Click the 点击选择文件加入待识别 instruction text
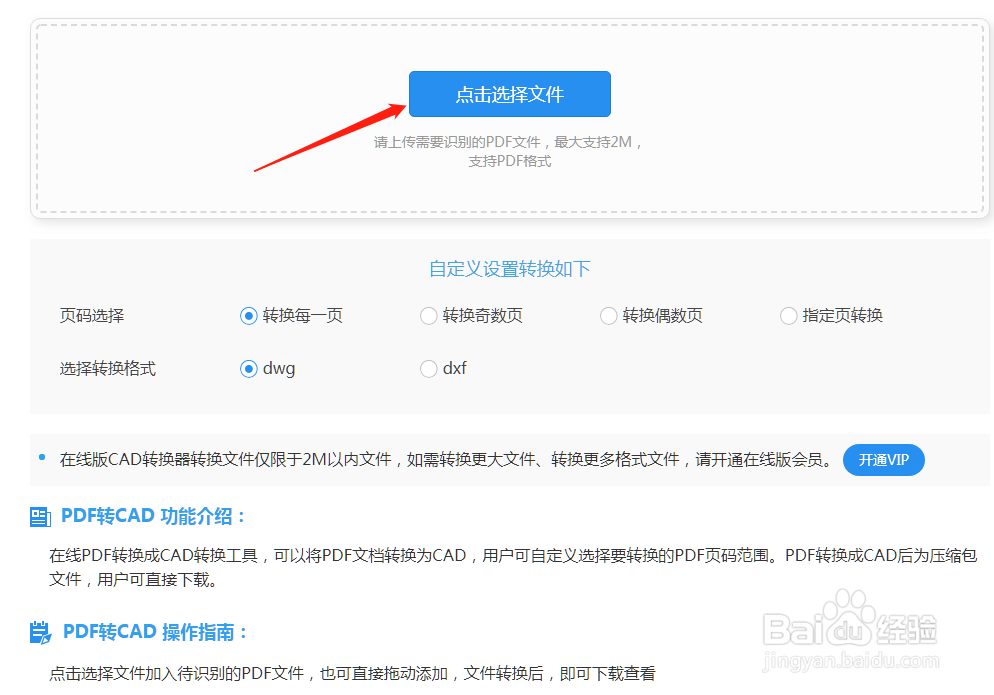This screenshot has width=994, height=695. (352, 673)
